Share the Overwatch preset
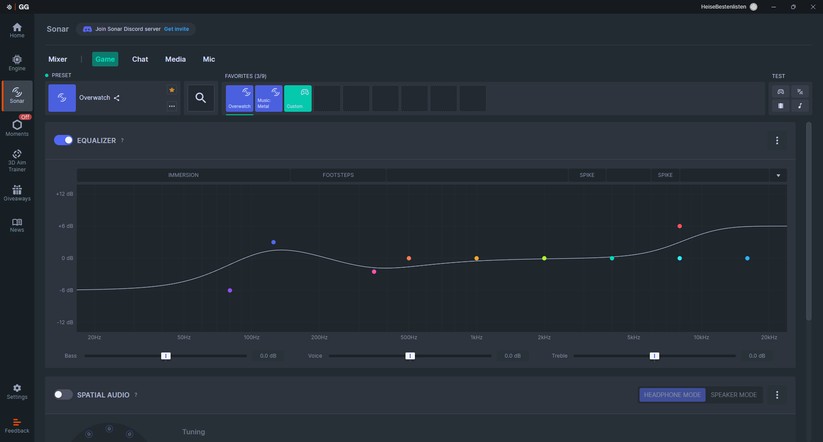Screen dimensions: 823x442 click(117, 98)
